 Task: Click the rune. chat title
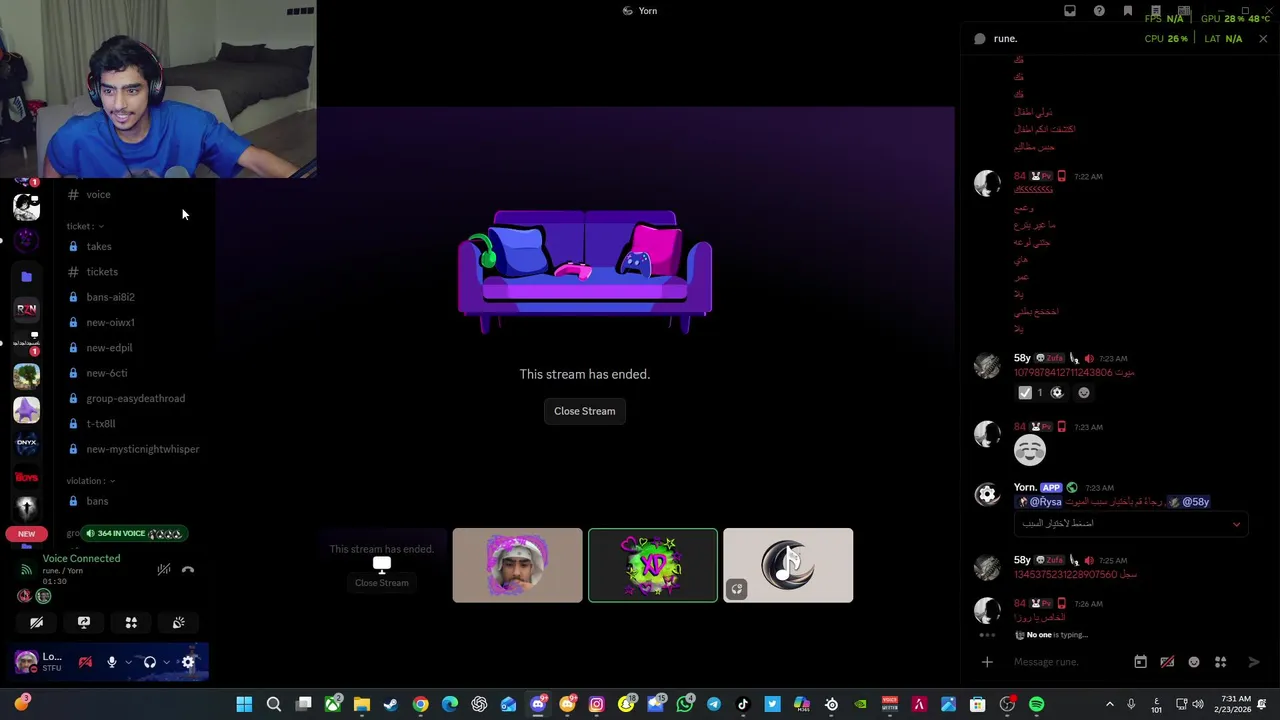tap(1006, 39)
